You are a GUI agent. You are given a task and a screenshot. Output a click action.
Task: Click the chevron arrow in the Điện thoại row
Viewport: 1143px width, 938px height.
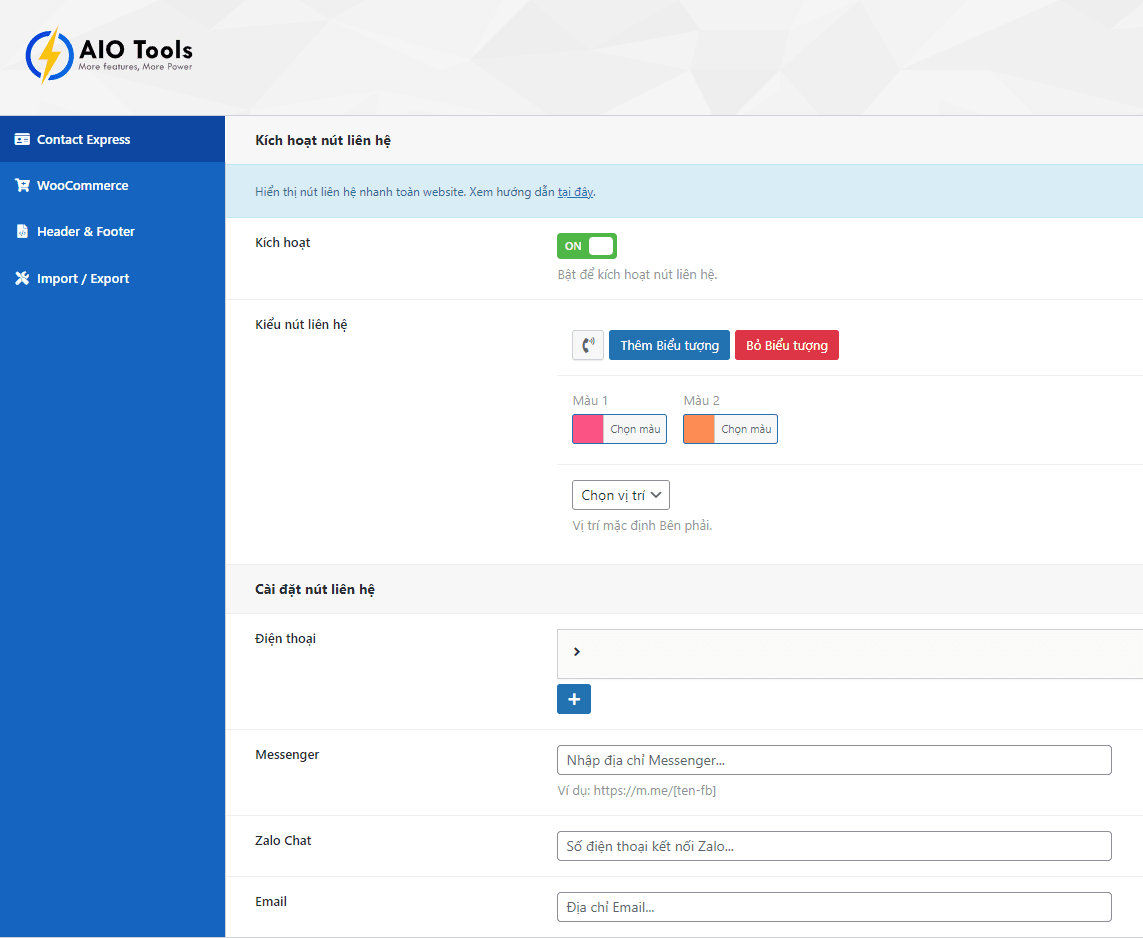coord(576,651)
